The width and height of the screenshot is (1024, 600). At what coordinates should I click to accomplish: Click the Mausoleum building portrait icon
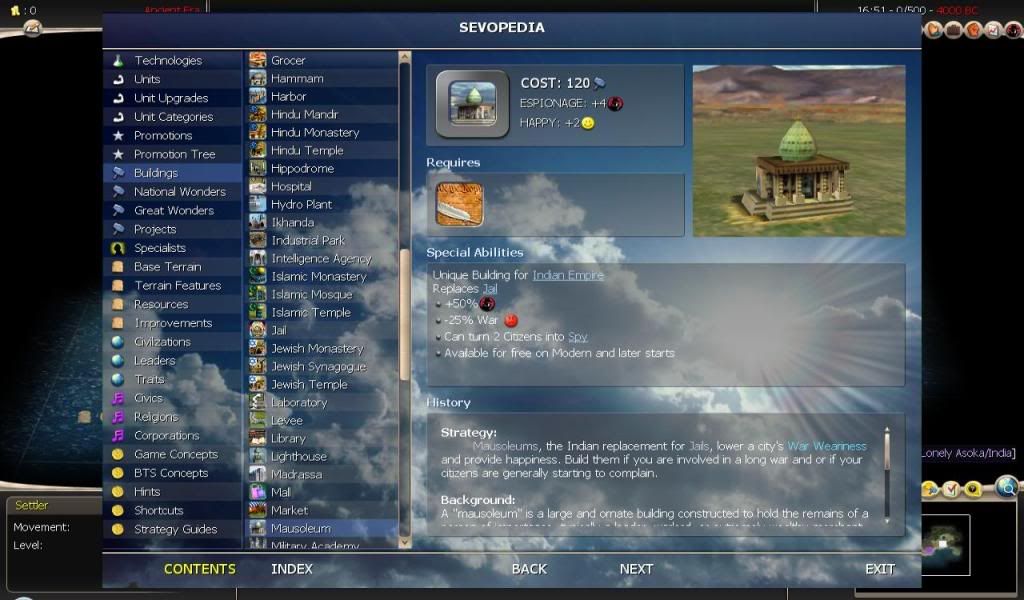click(x=473, y=103)
